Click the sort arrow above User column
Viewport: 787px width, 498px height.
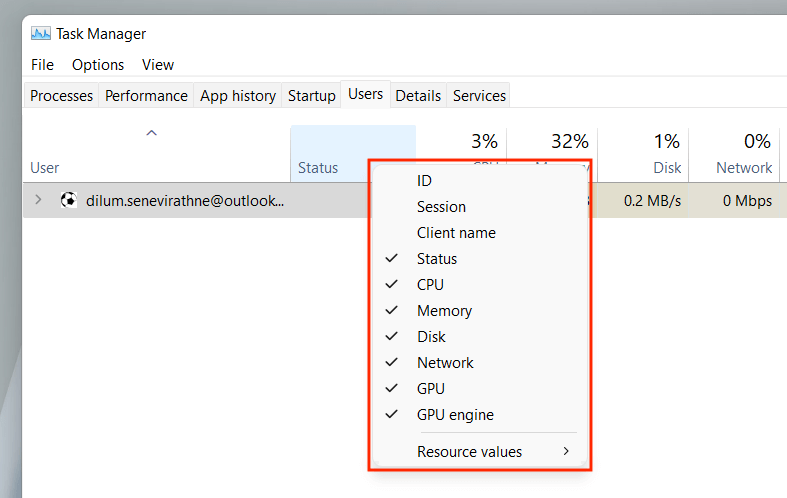coord(152,133)
